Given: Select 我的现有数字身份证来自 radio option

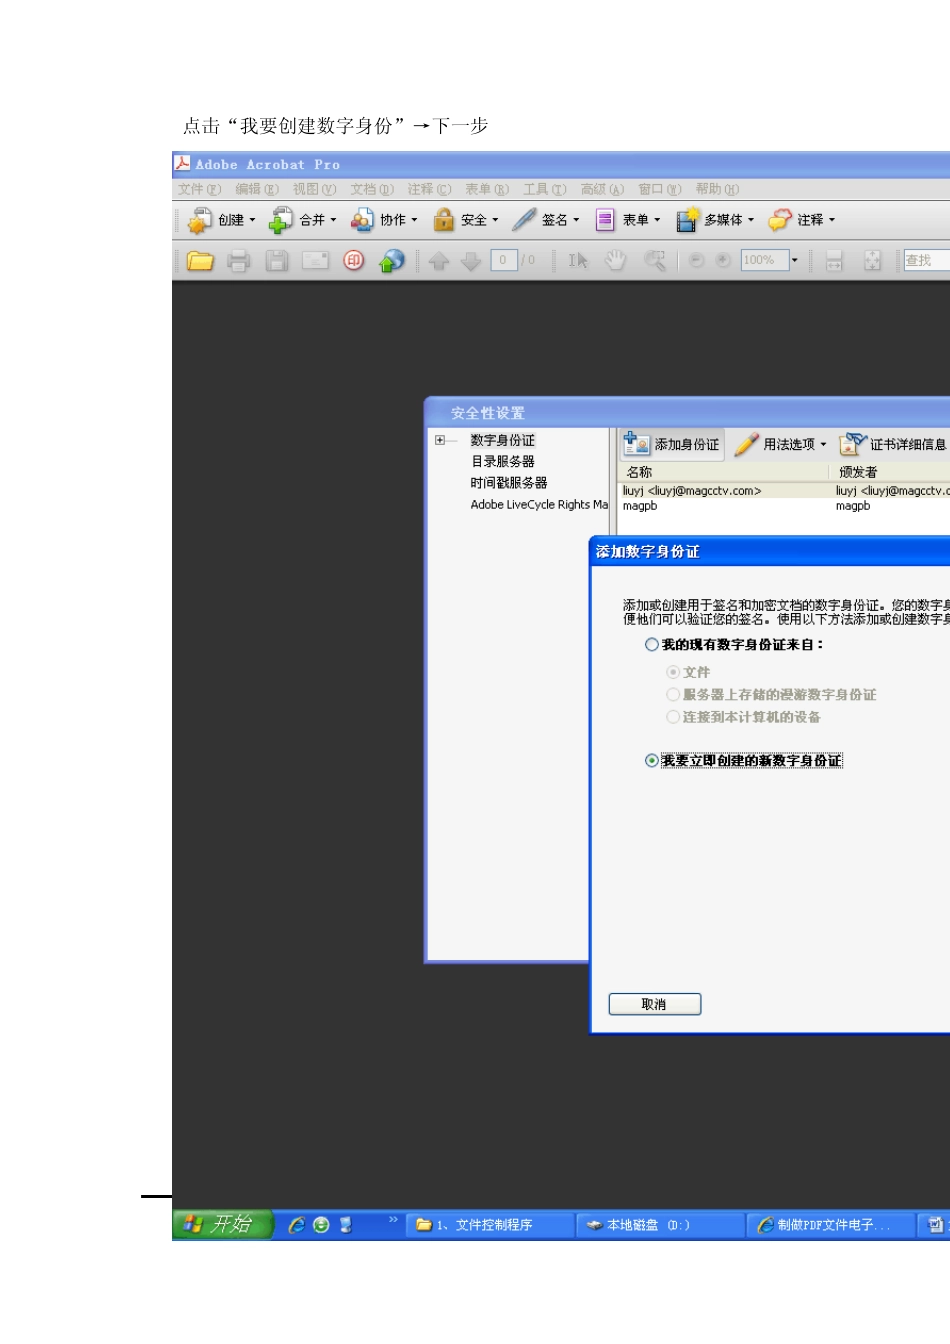Looking at the screenshot, I should (652, 645).
